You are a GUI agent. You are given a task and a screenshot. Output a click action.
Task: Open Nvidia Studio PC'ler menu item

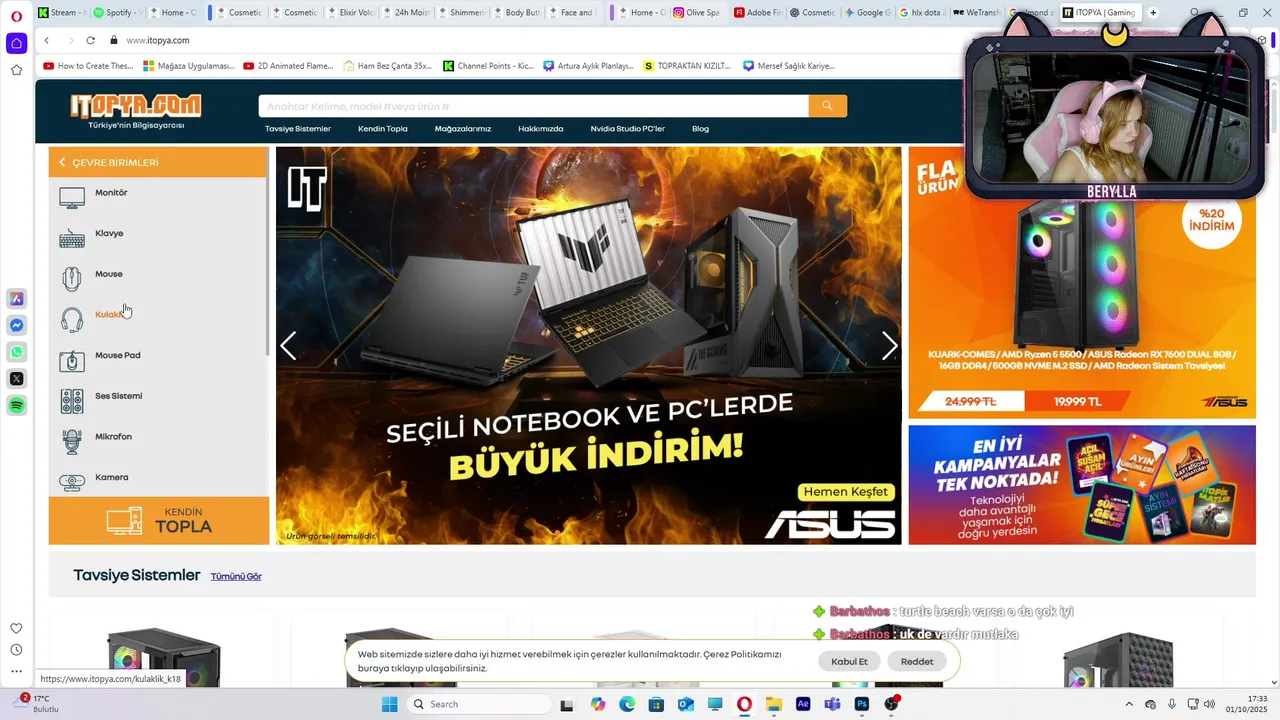(x=628, y=129)
